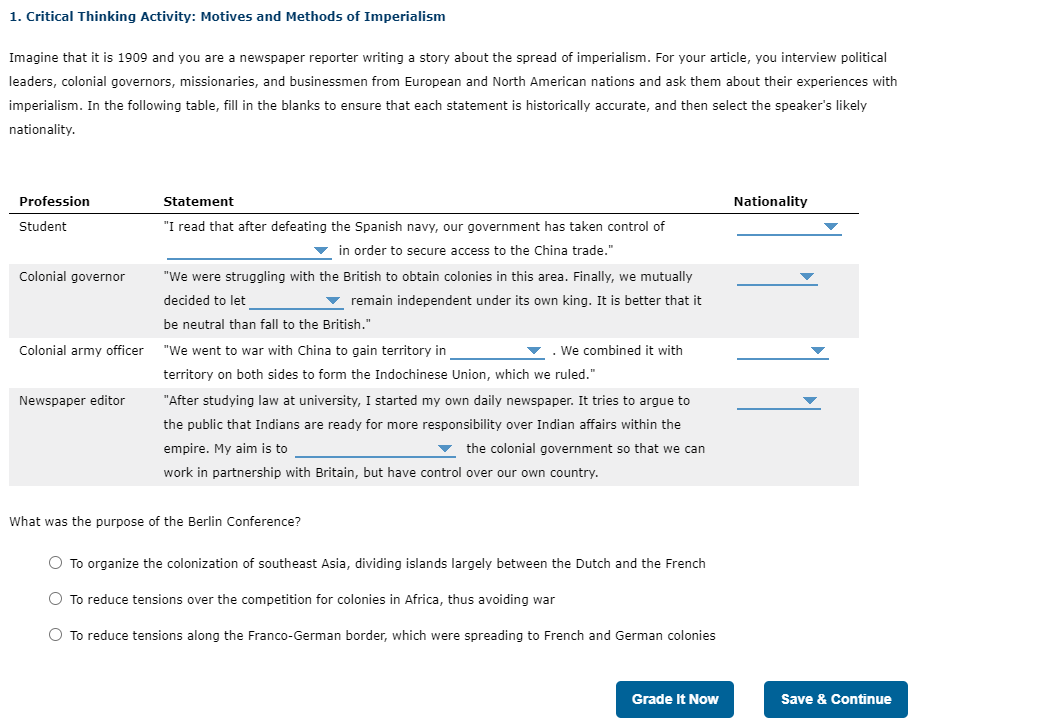Screen dimensions: 1044x727
Task: Select the southeast Asia colonization answer option
Action: pyautogui.click(x=56, y=562)
